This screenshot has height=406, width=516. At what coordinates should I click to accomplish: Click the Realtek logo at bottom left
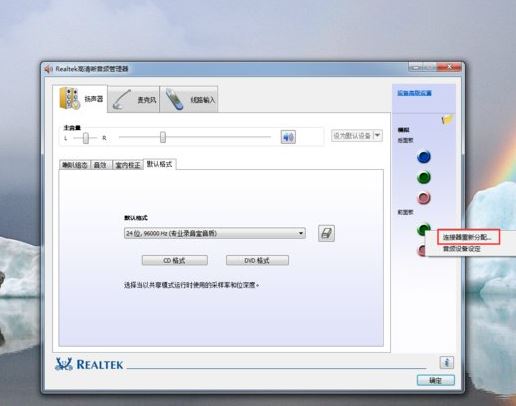[x=89, y=364]
